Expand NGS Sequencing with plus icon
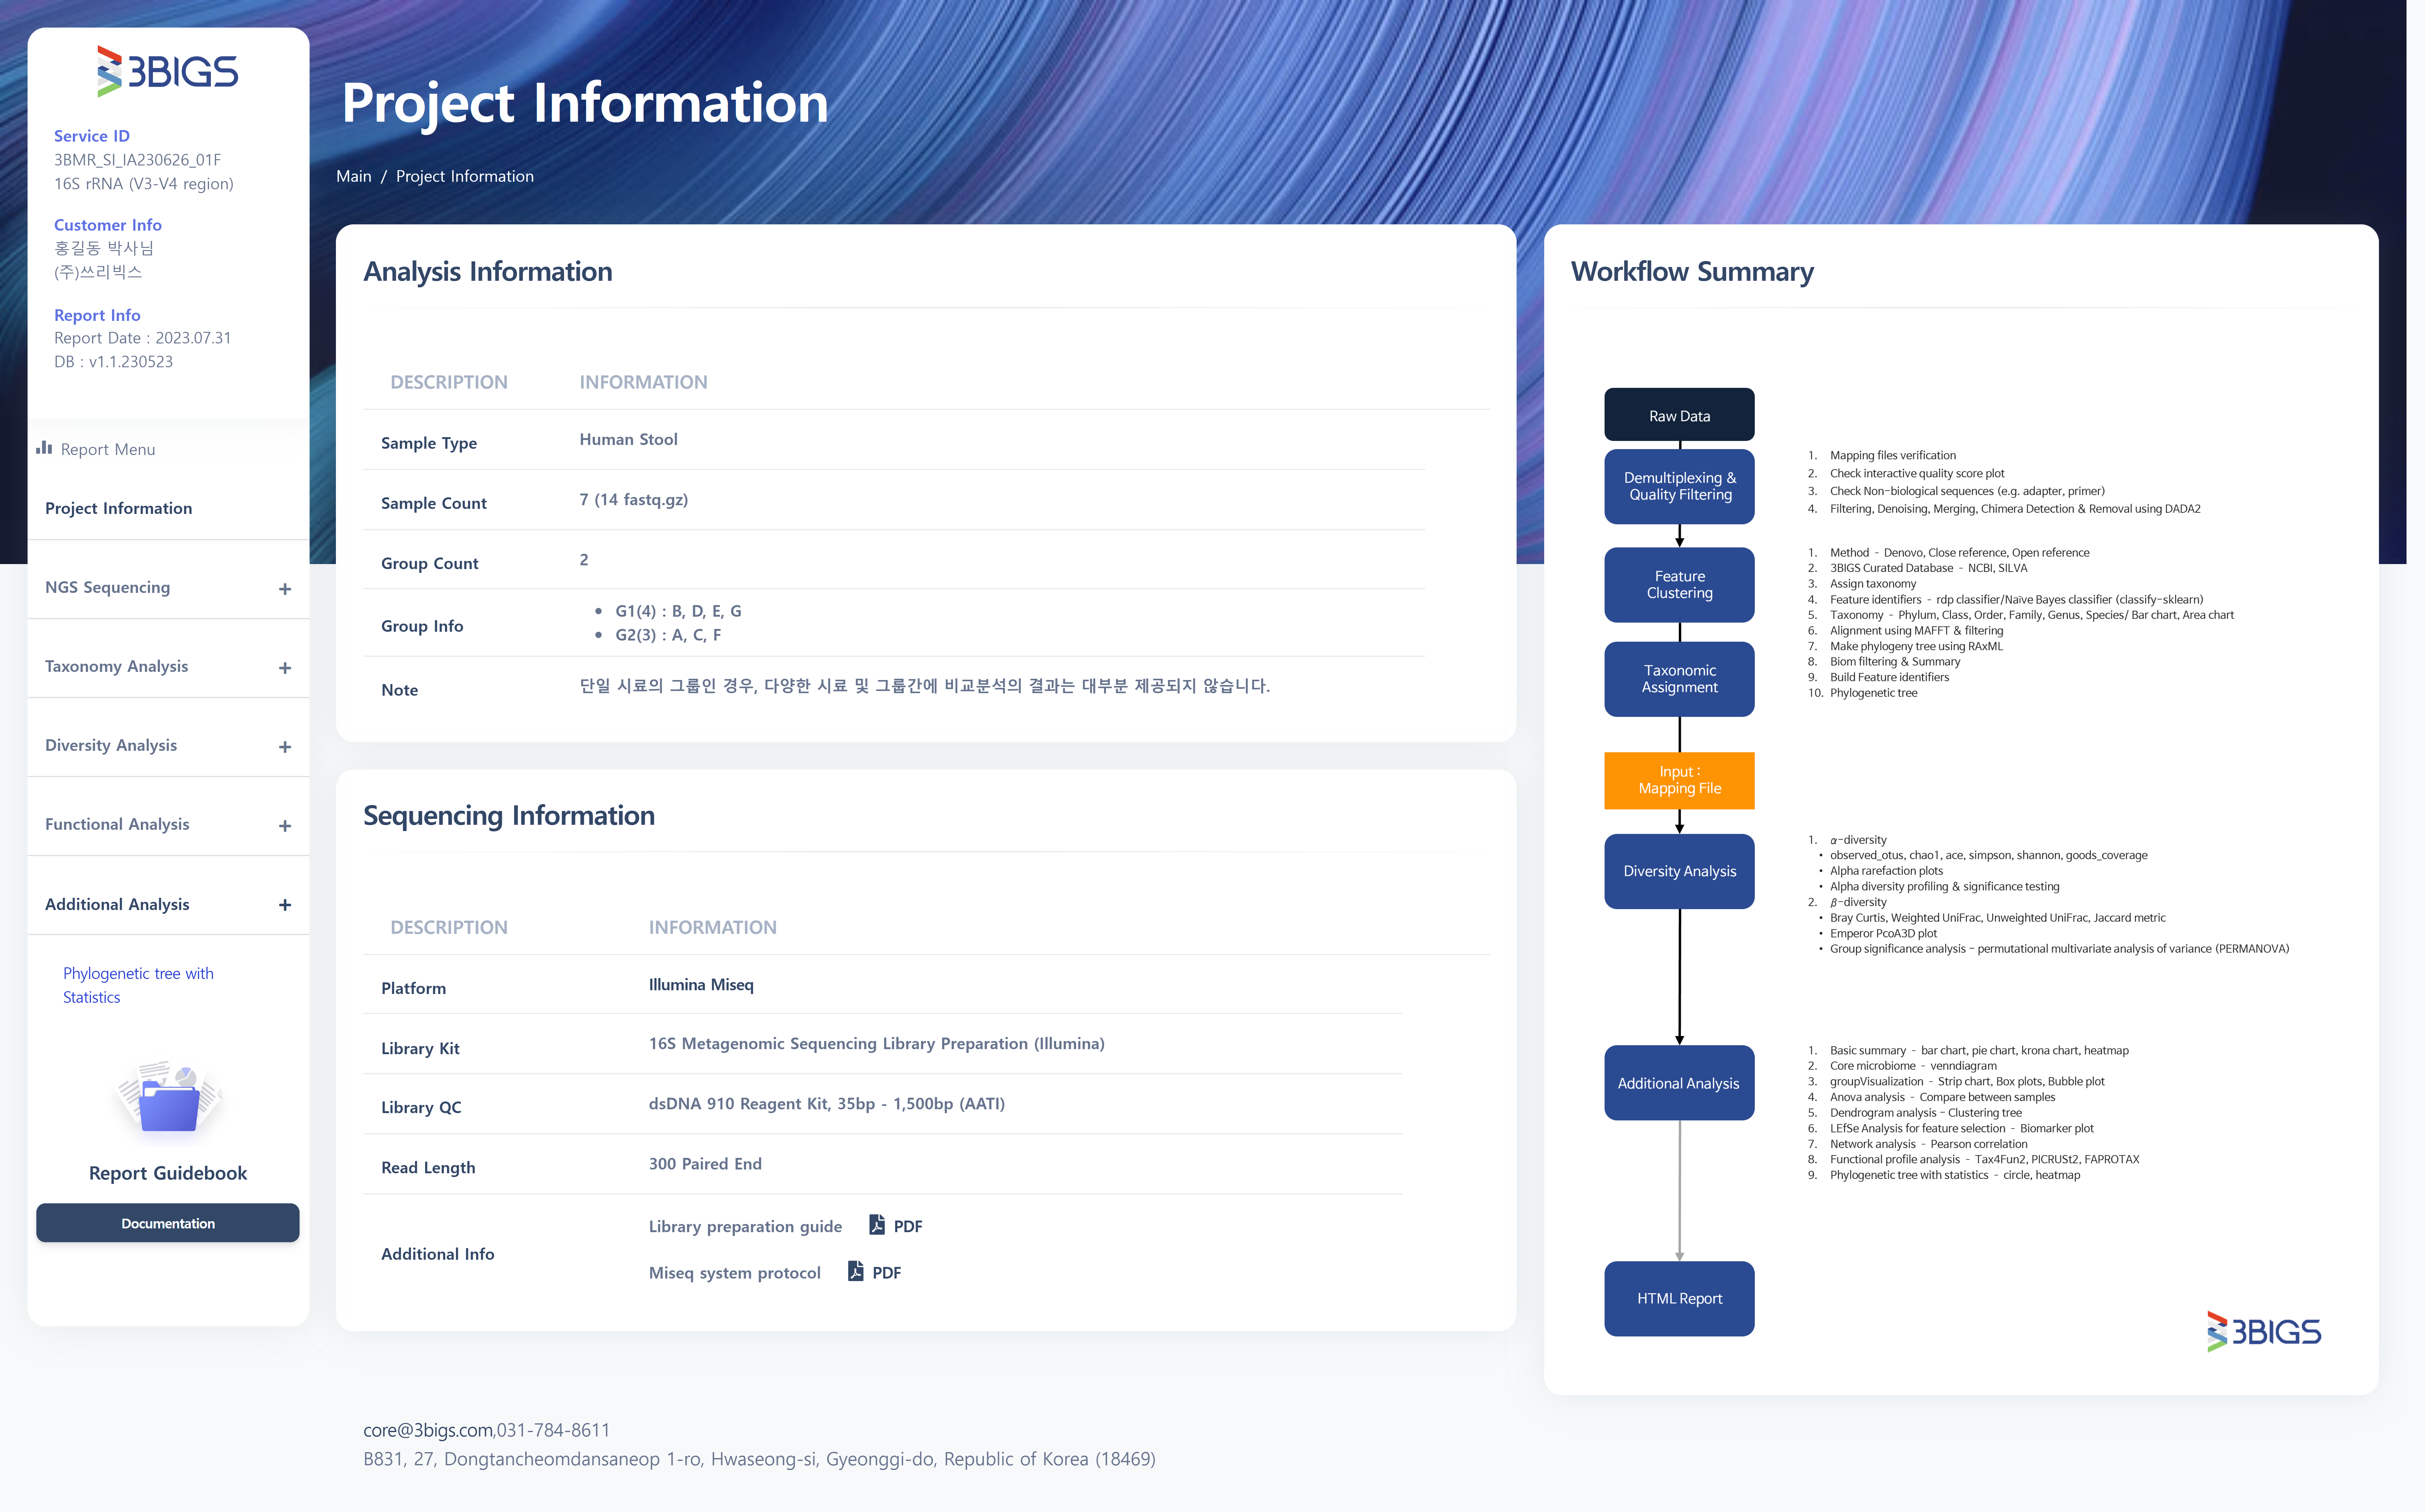 285,589
